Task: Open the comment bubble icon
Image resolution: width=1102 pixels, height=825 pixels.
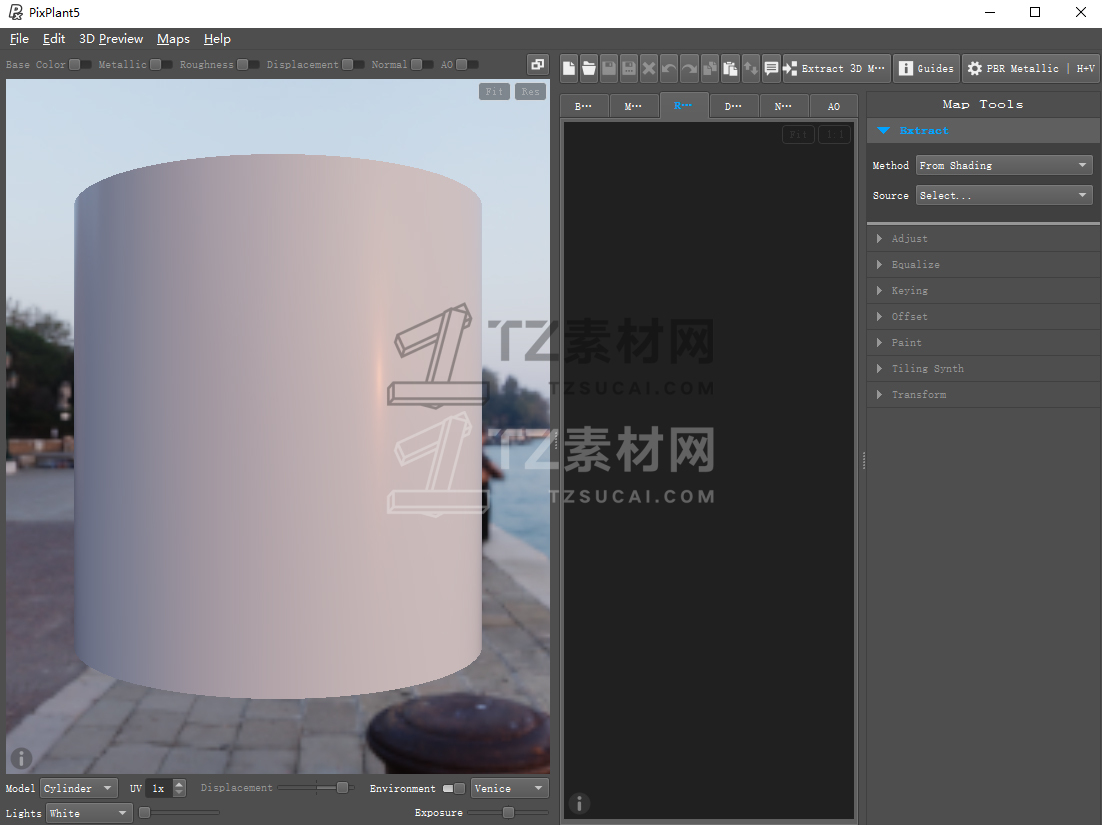Action: pos(771,68)
